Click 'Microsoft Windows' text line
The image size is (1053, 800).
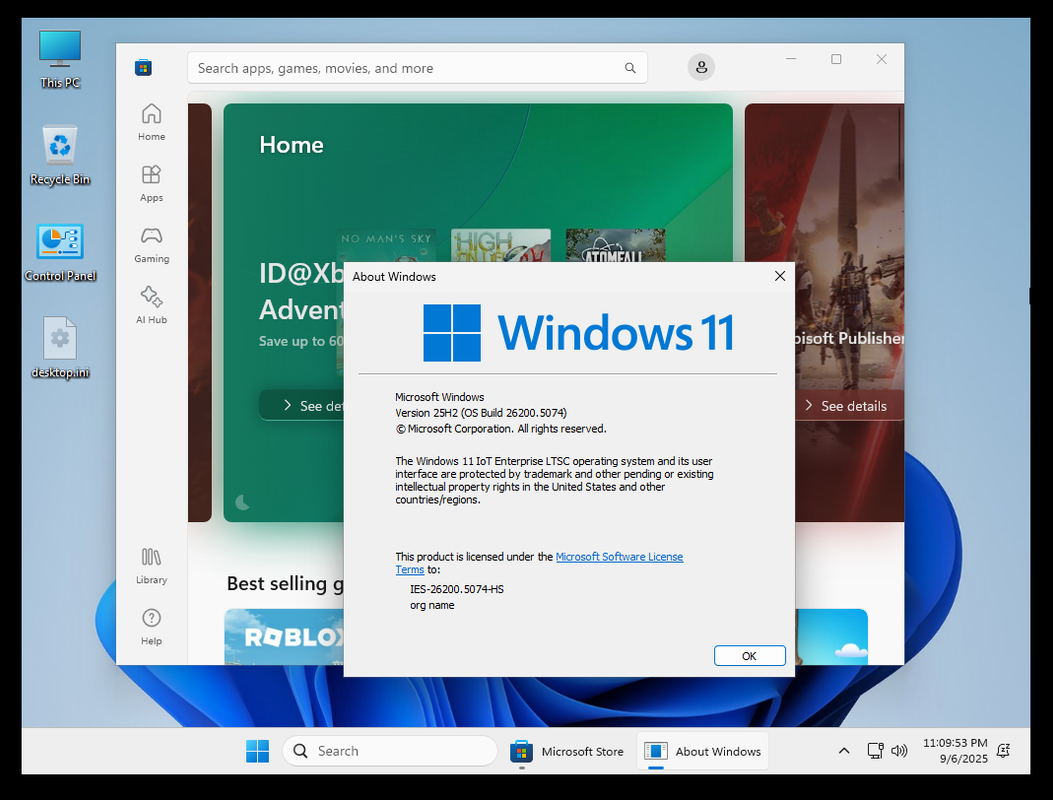[x=439, y=397]
